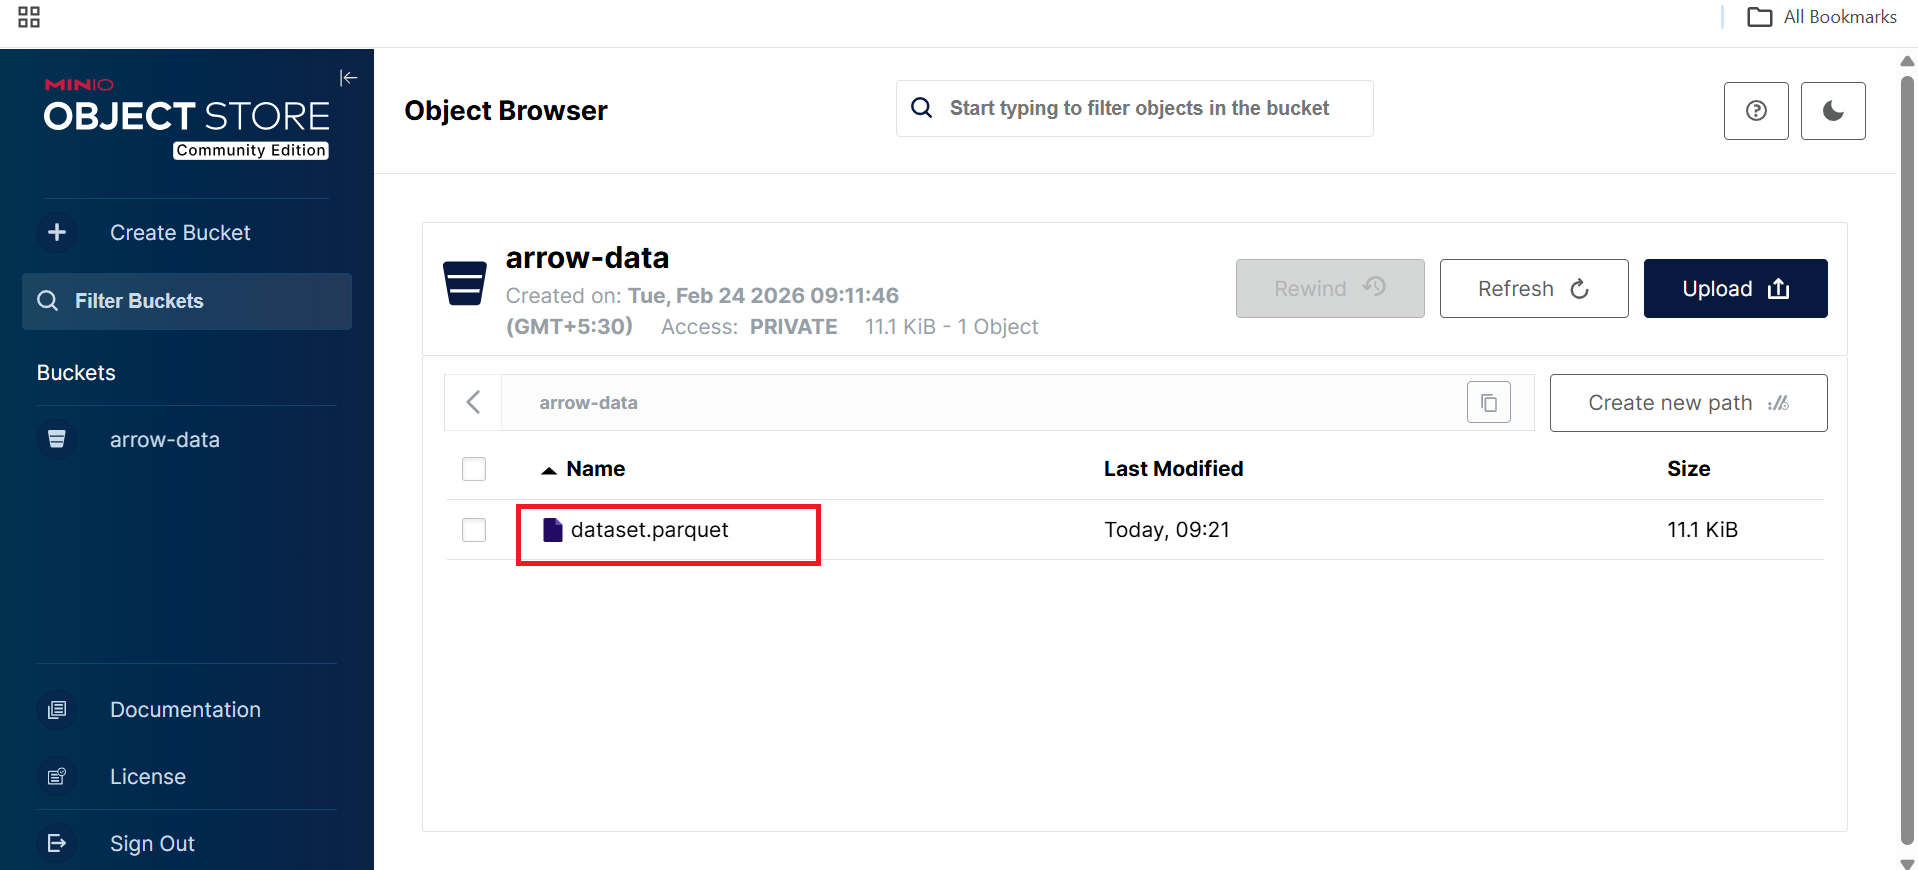Image resolution: width=1918 pixels, height=870 pixels.
Task: Click the large bucket icon beside arrow-data title
Action: tap(465, 284)
